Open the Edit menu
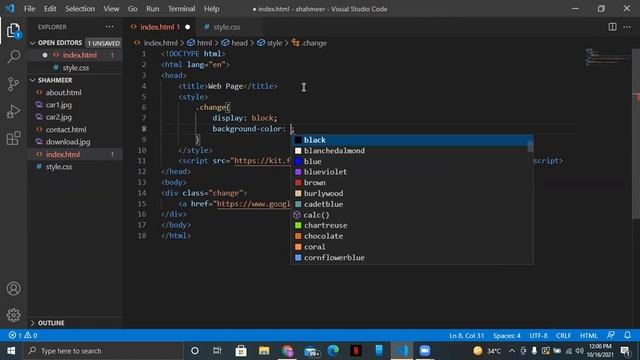640x360 pixels. 50,9
